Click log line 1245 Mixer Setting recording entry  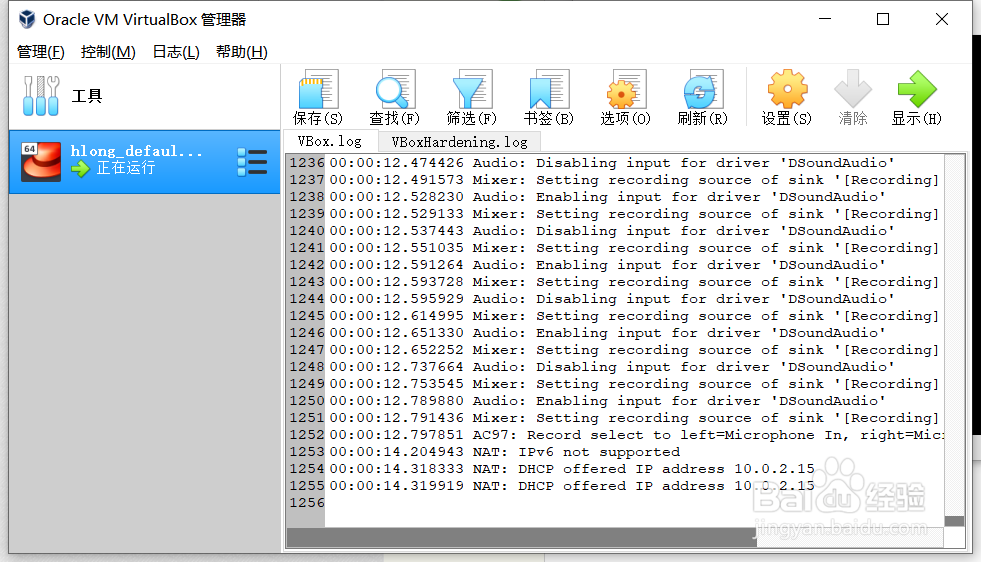click(x=634, y=316)
